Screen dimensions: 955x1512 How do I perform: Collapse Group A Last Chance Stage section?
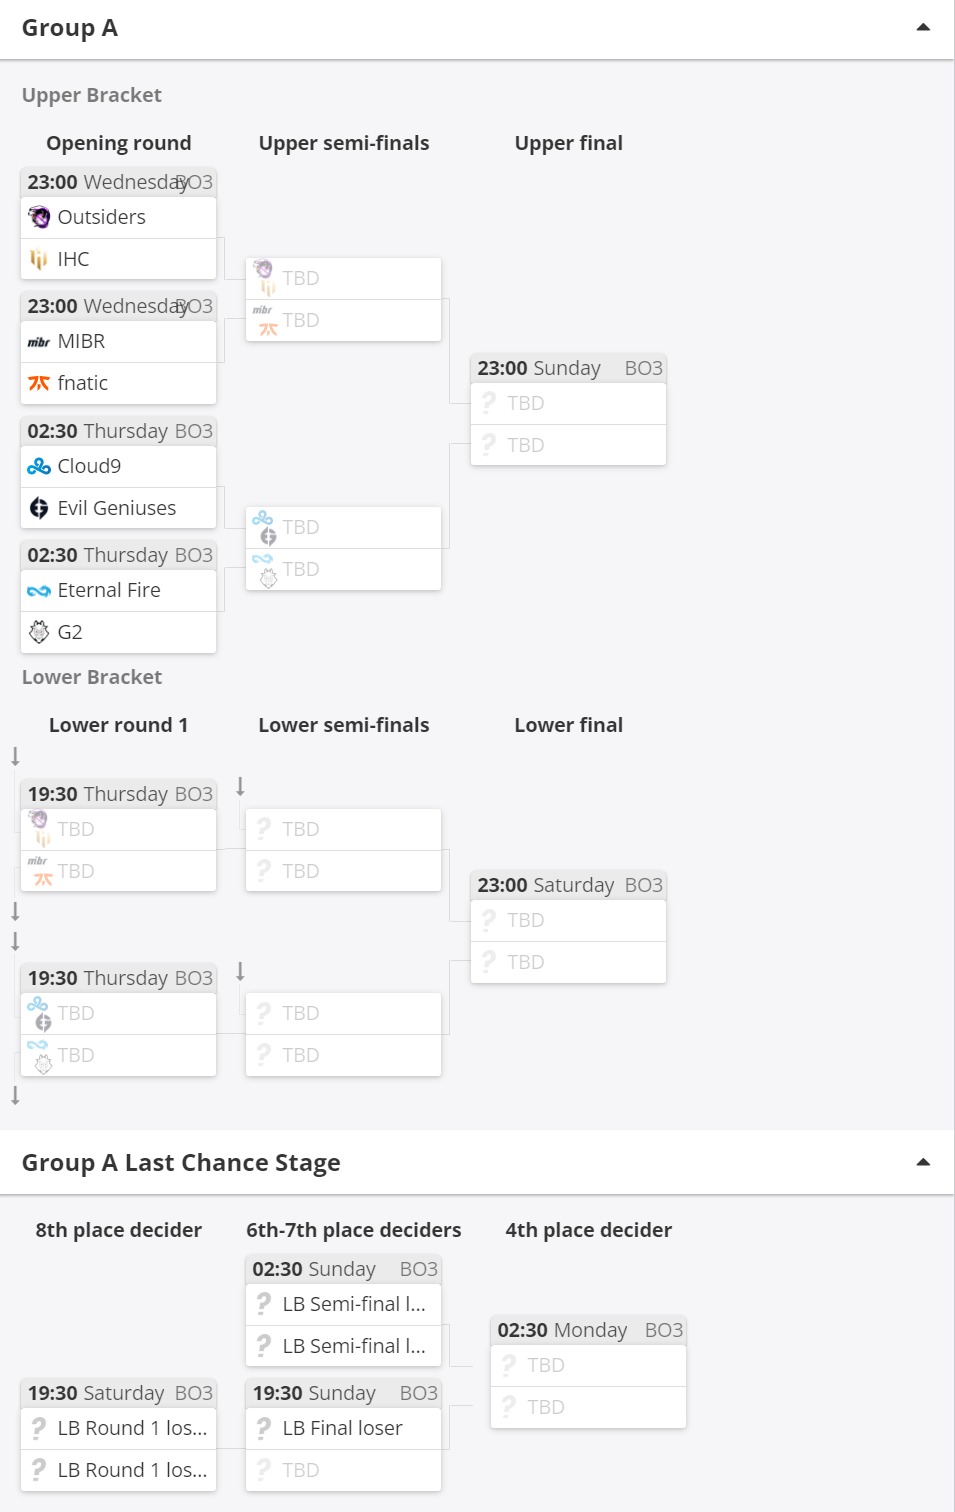(x=923, y=1162)
